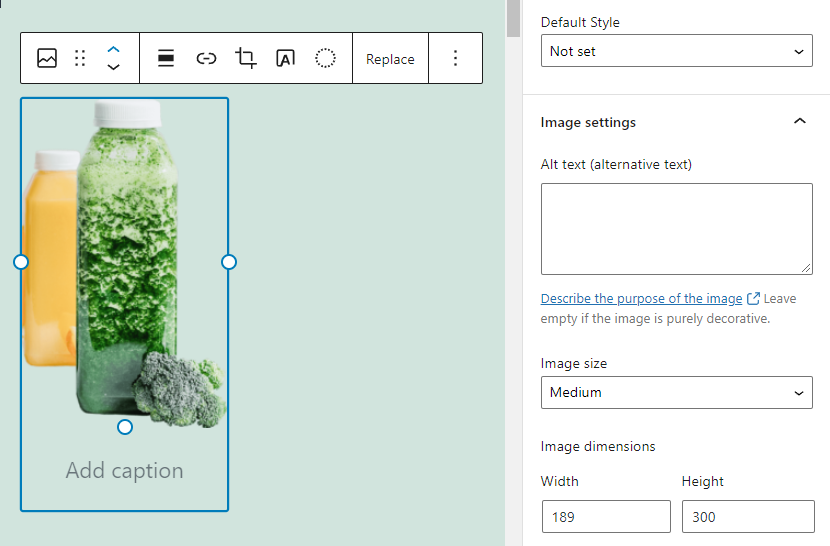The height and width of the screenshot is (546, 830).
Task: Click the Add caption placeholder text
Action: point(124,471)
